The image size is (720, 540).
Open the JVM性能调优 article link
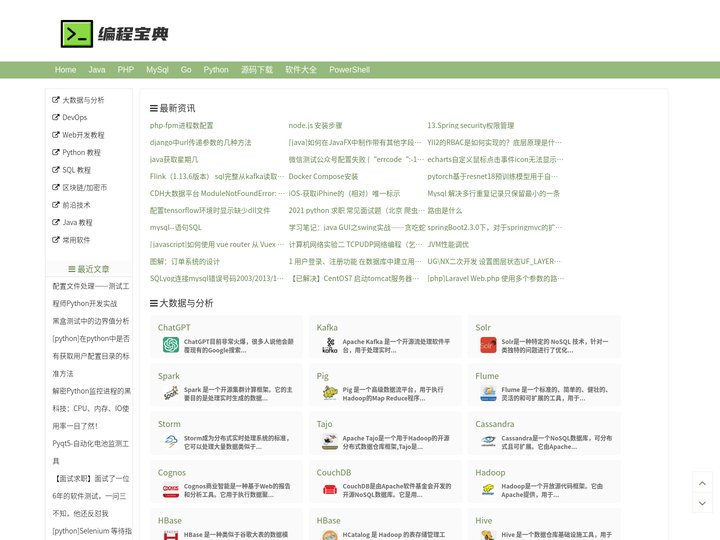click(x=448, y=244)
